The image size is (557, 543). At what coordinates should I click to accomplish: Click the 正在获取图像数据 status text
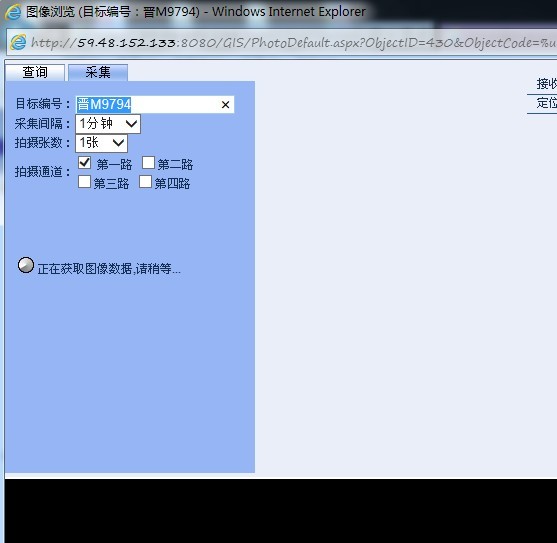click(x=109, y=269)
